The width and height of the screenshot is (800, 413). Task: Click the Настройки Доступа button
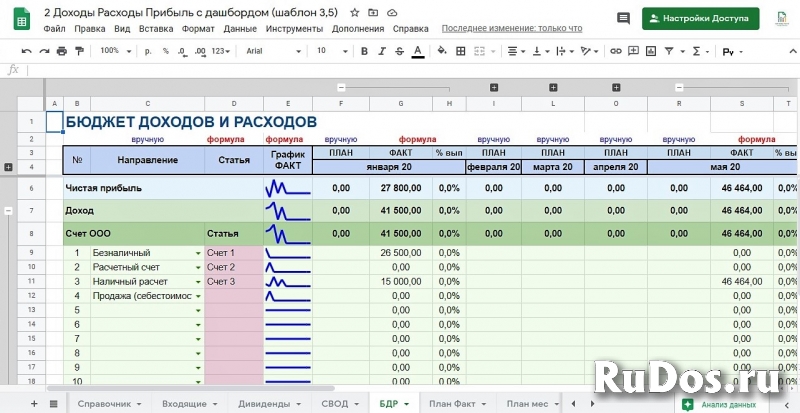coord(700,18)
